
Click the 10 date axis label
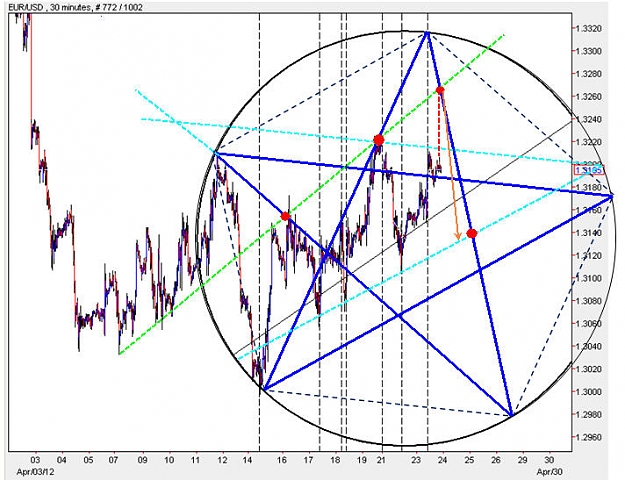coord(169,460)
